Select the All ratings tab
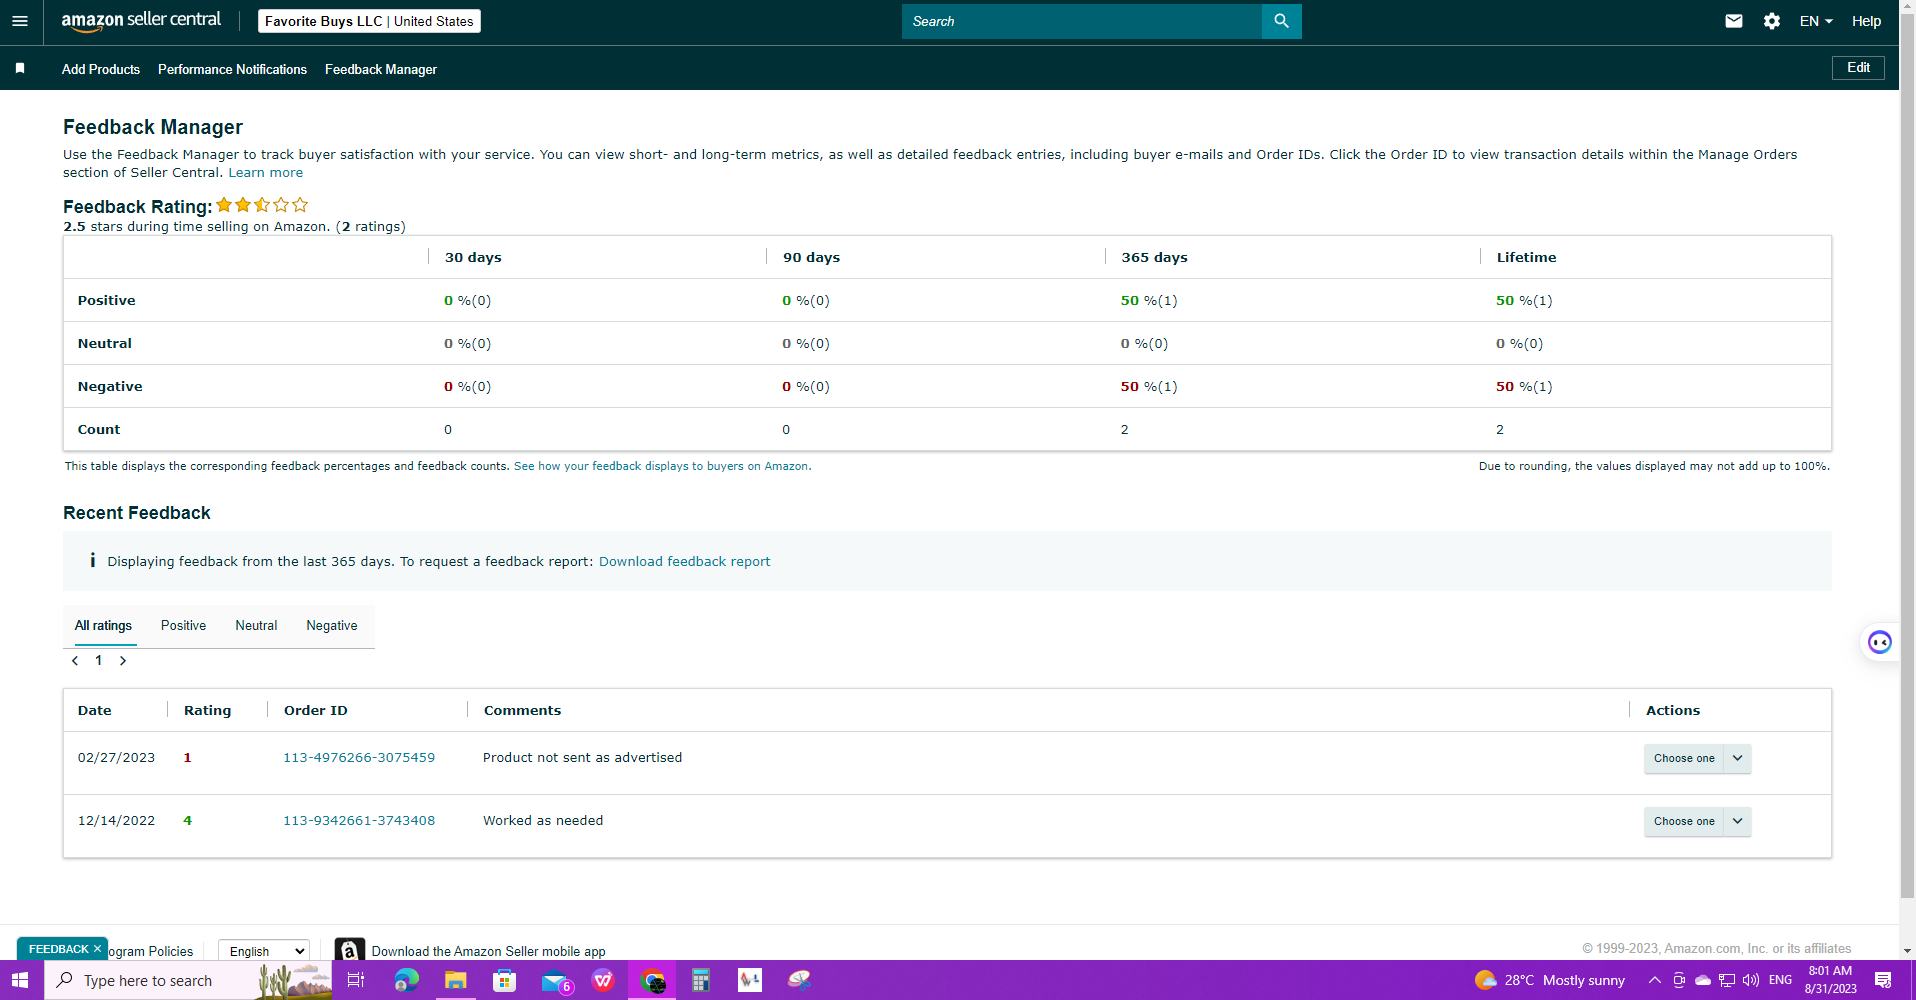This screenshot has height=1000, width=1916. point(103,625)
